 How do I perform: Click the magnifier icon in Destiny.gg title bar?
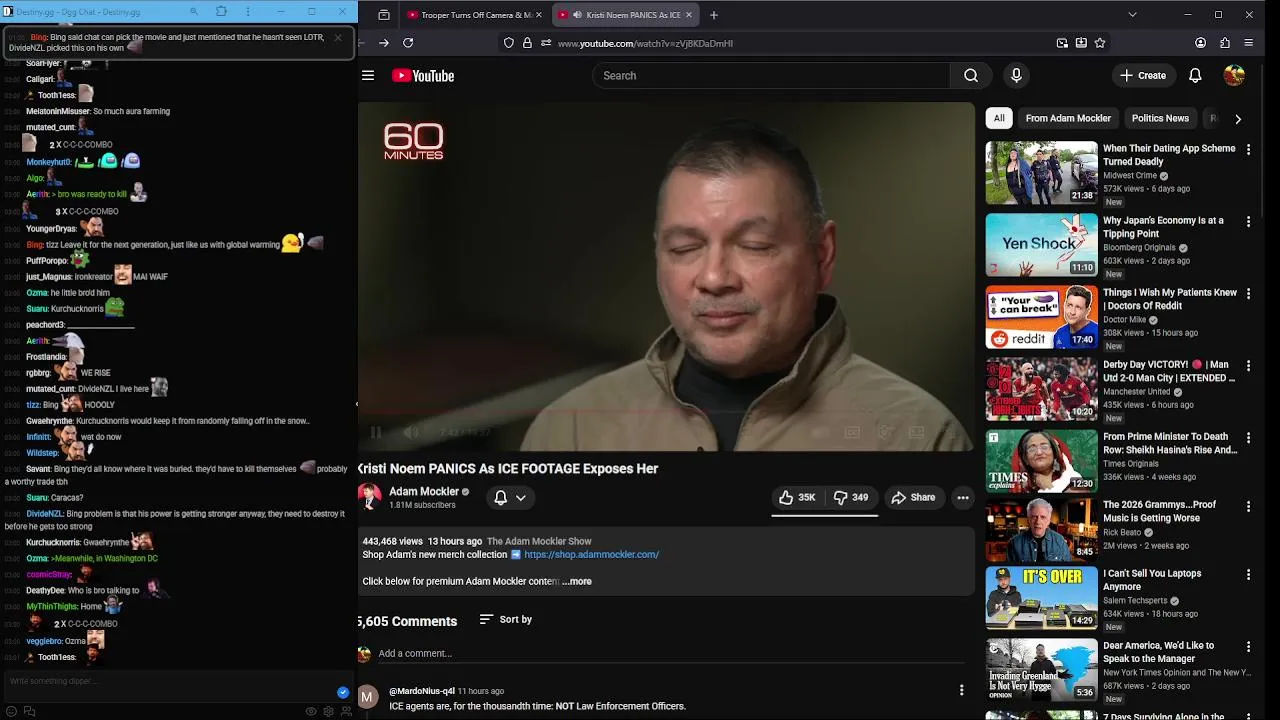[x=194, y=12]
